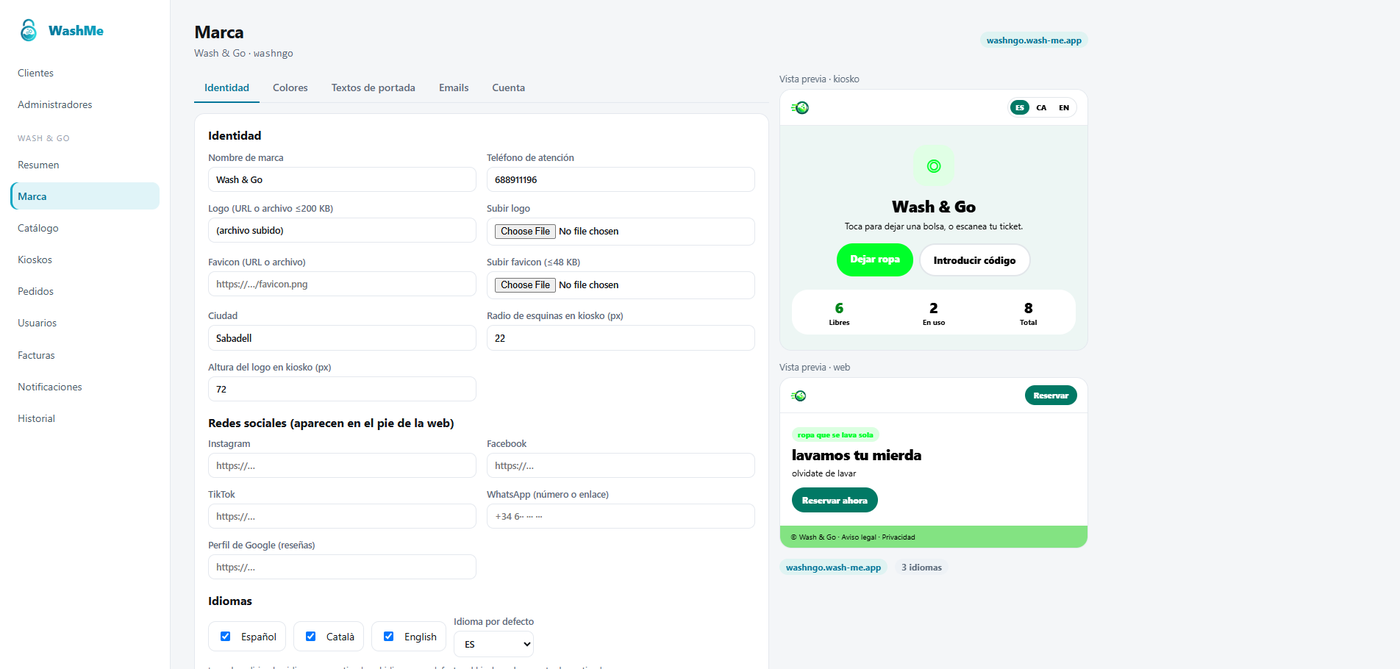Go to Usuarios in the sidebar

[85, 323]
